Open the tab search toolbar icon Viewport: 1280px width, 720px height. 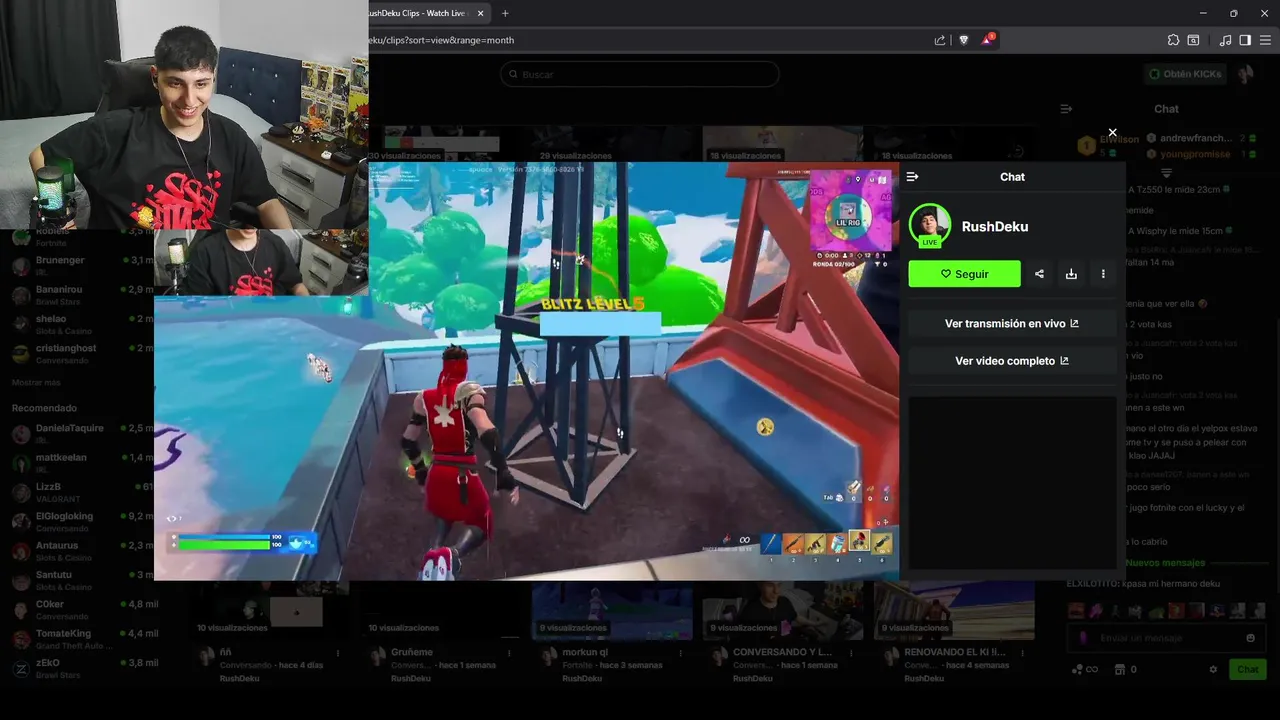click(1193, 40)
